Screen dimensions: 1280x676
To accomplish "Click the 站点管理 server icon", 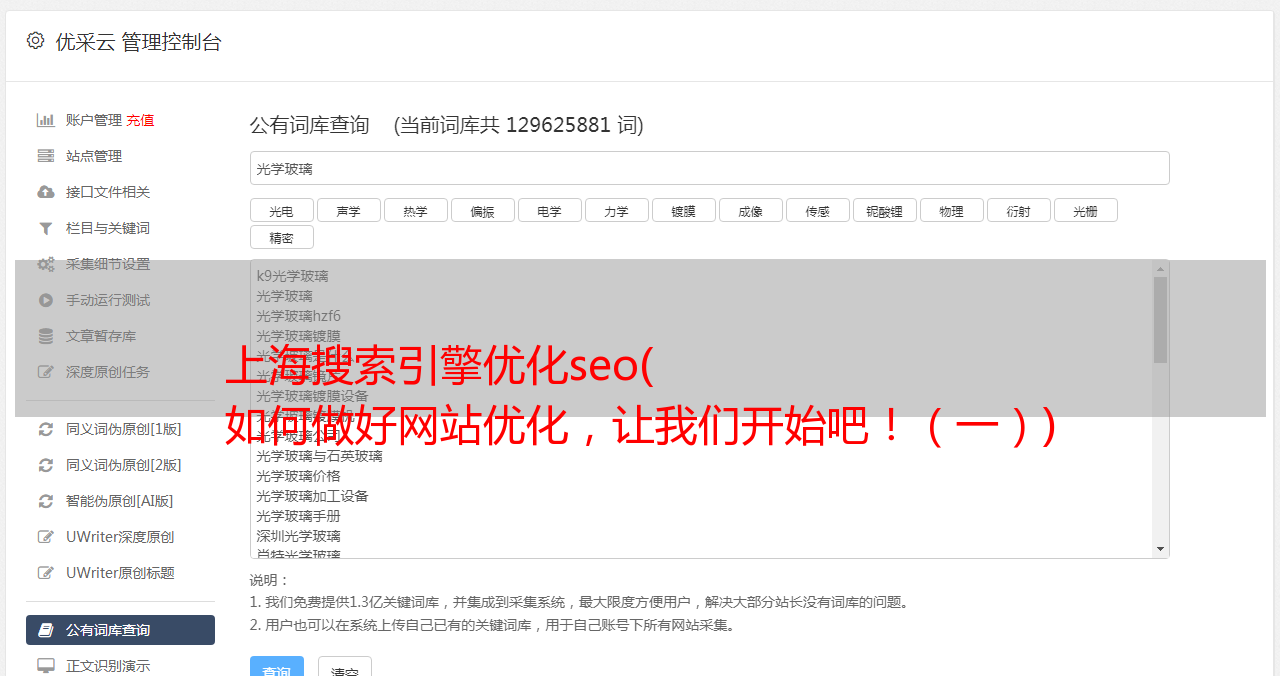I will pos(46,156).
